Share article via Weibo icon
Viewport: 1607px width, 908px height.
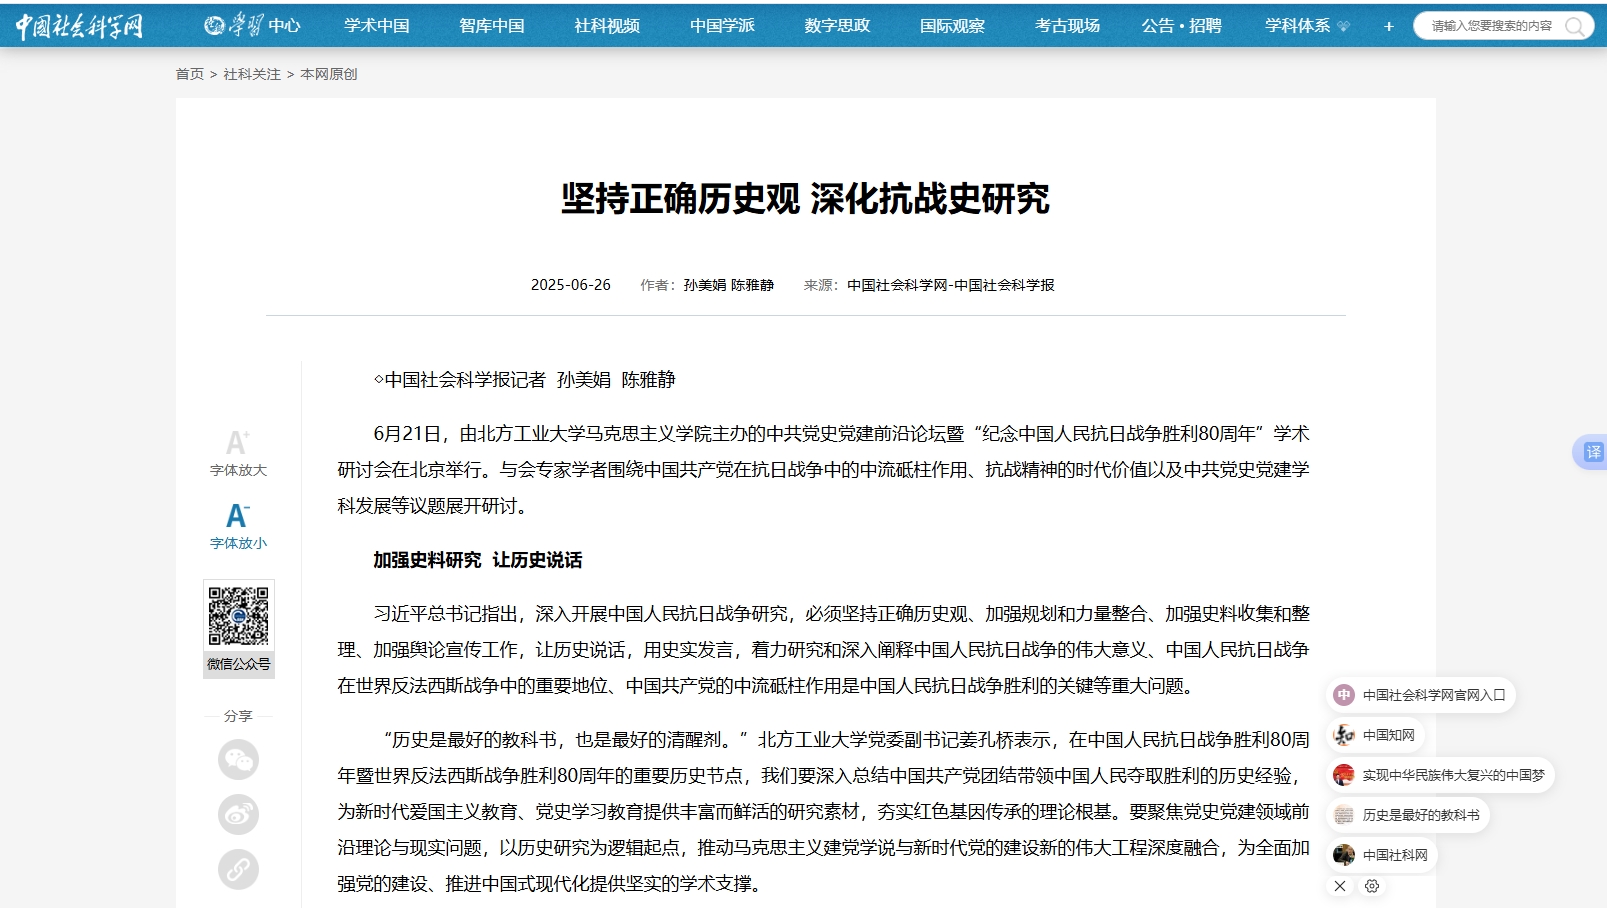pyautogui.click(x=238, y=815)
